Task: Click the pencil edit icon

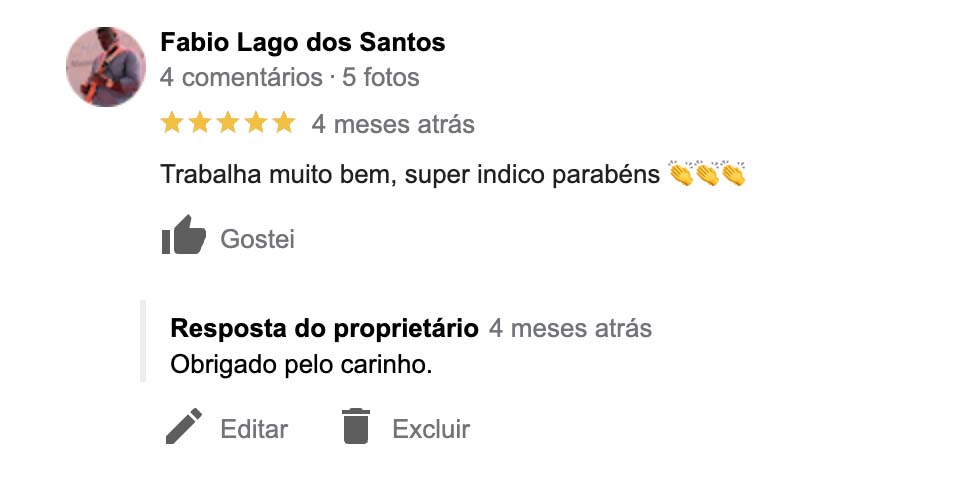Action: click(183, 427)
